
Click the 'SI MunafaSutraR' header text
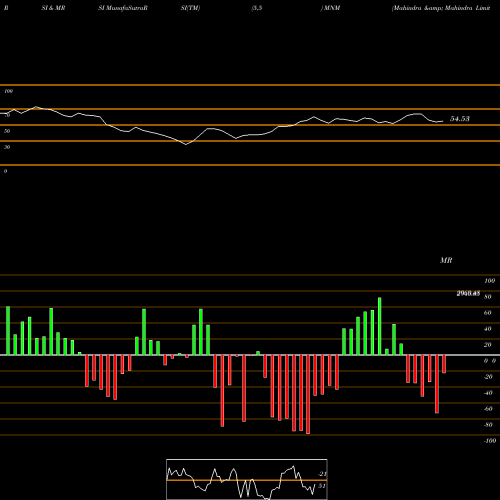tap(123, 8)
